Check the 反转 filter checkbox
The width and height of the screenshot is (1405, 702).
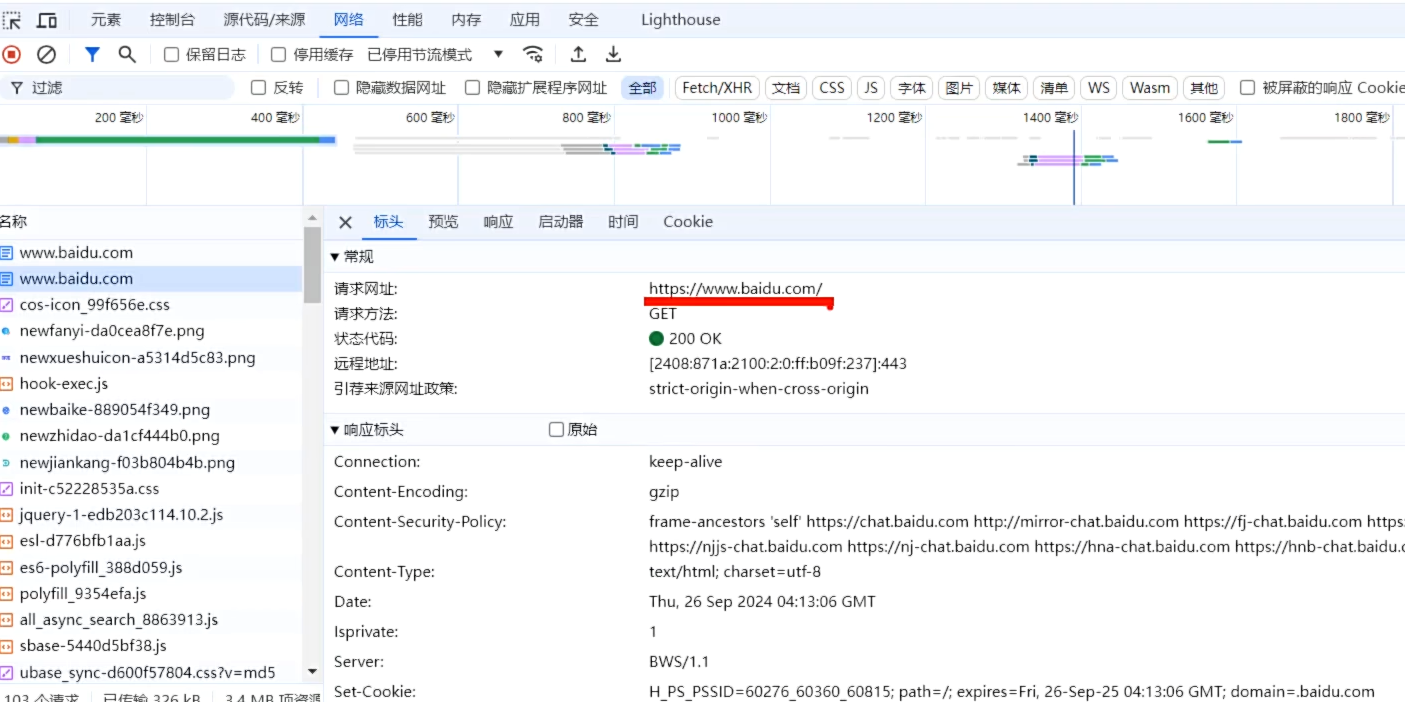point(258,88)
